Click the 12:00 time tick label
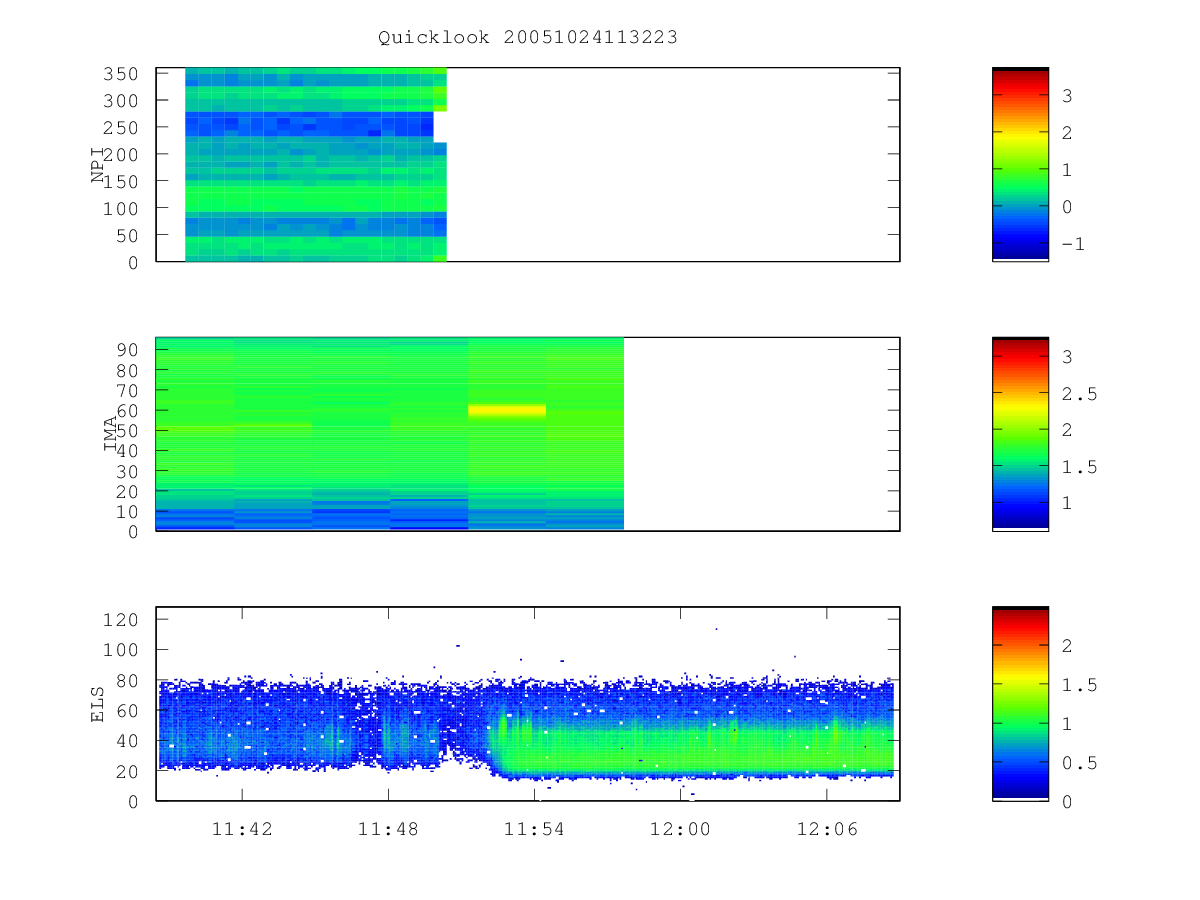Screen dimensions: 1200x900 pos(680,828)
